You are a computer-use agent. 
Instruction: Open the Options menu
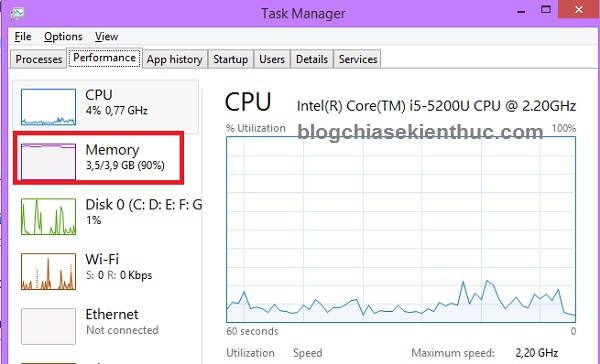coord(63,37)
